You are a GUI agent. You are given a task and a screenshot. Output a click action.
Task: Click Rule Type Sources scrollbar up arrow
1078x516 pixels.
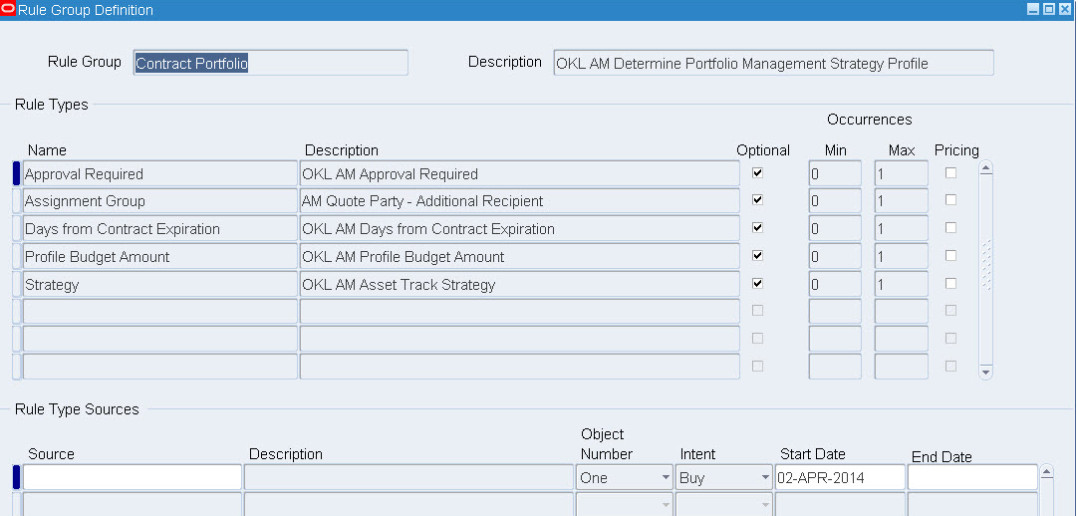pyautogui.click(x=1046, y=472)
